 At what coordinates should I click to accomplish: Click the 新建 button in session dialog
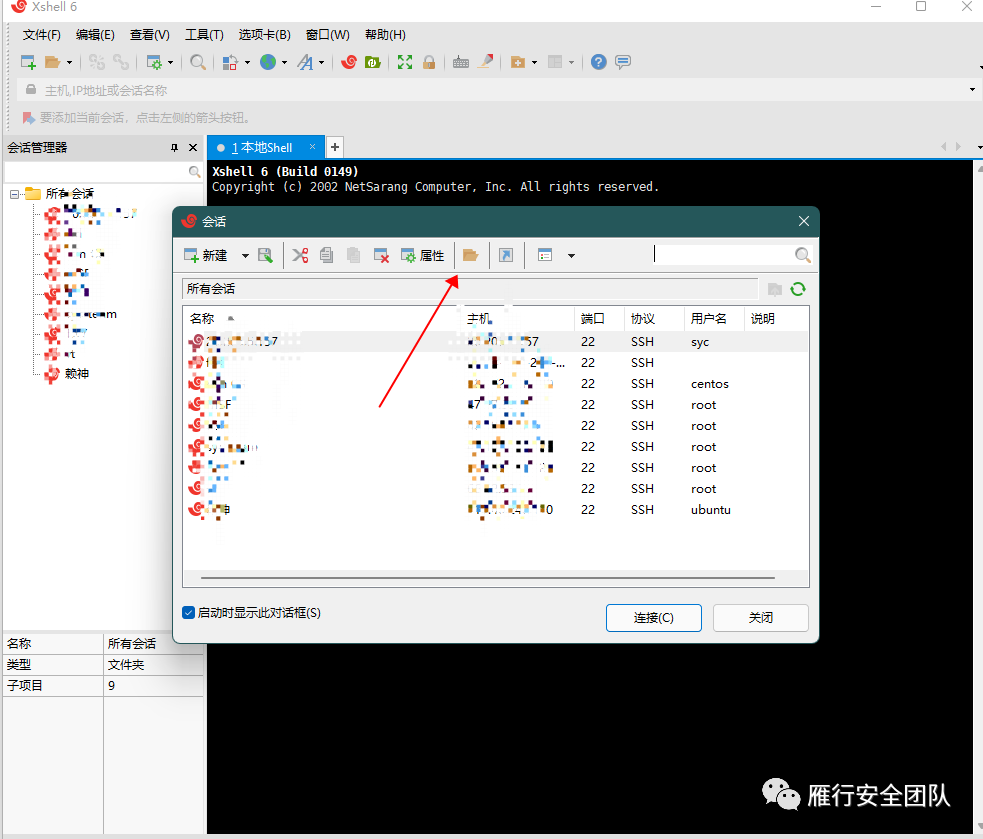pyautogui.click(x=206, y=255)
